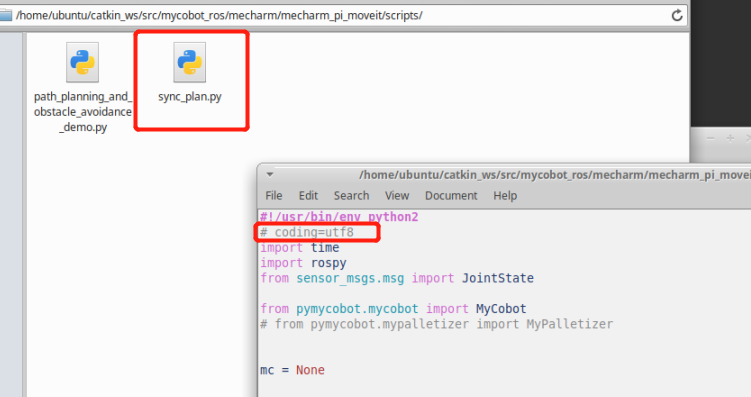Open the editor window menu arrow
The height and width of the screenshot is (397, 751).
pyautogui.click(x=270, y=175)
